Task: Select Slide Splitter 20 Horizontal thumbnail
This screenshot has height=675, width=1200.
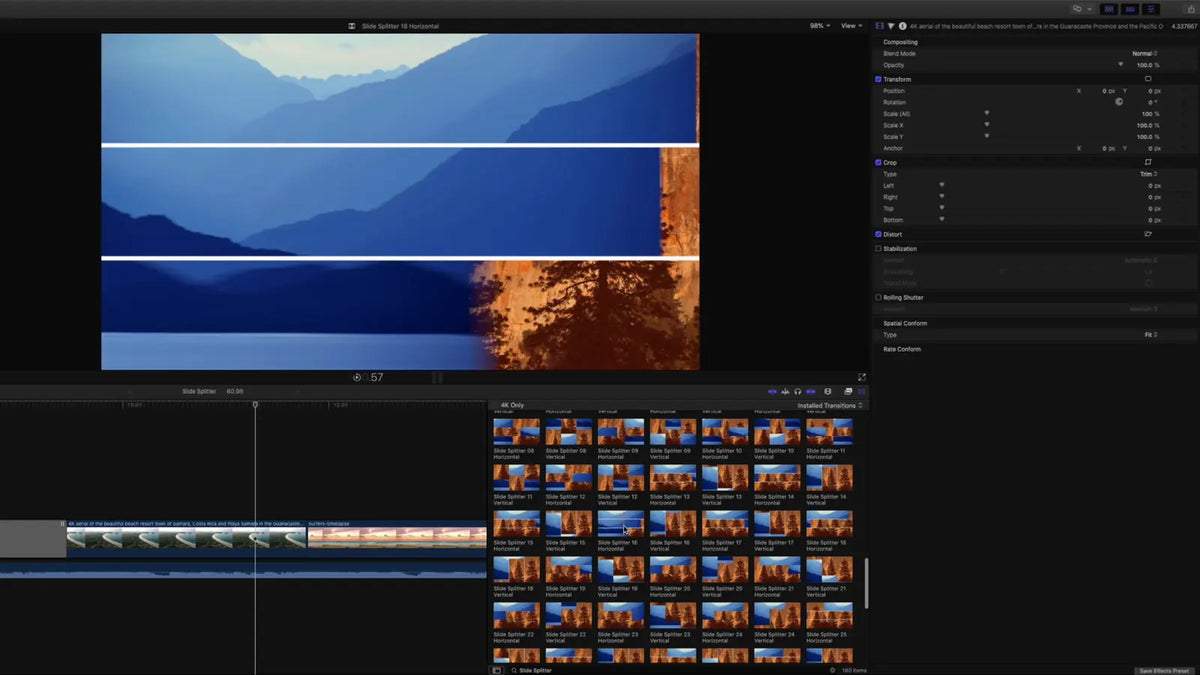Action: (673, 570)
